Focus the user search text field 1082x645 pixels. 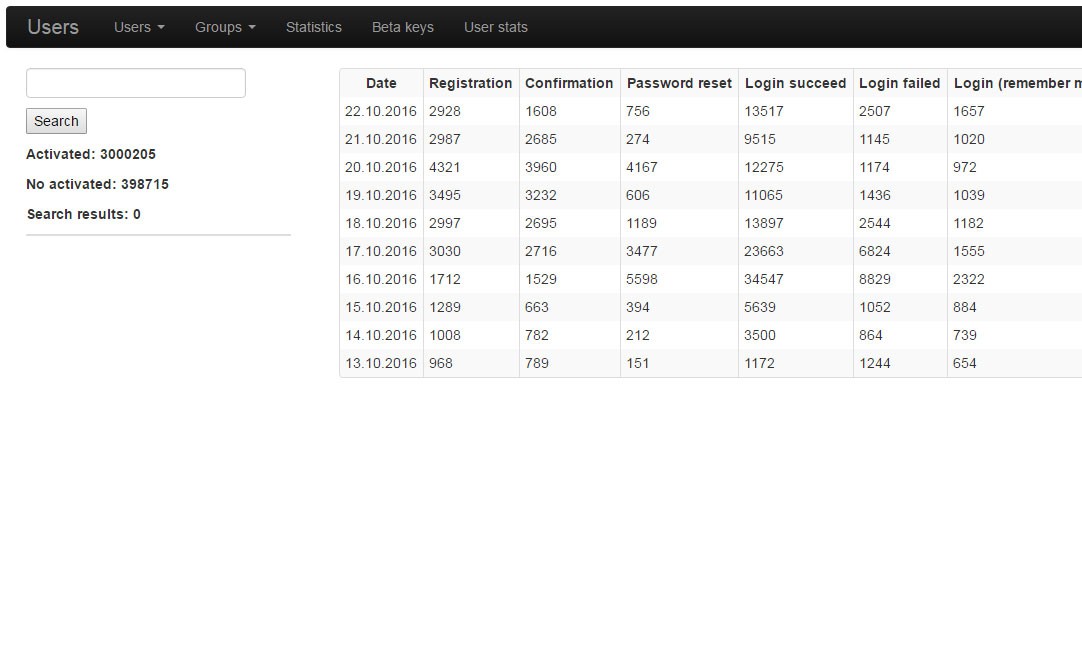point(136,83)
